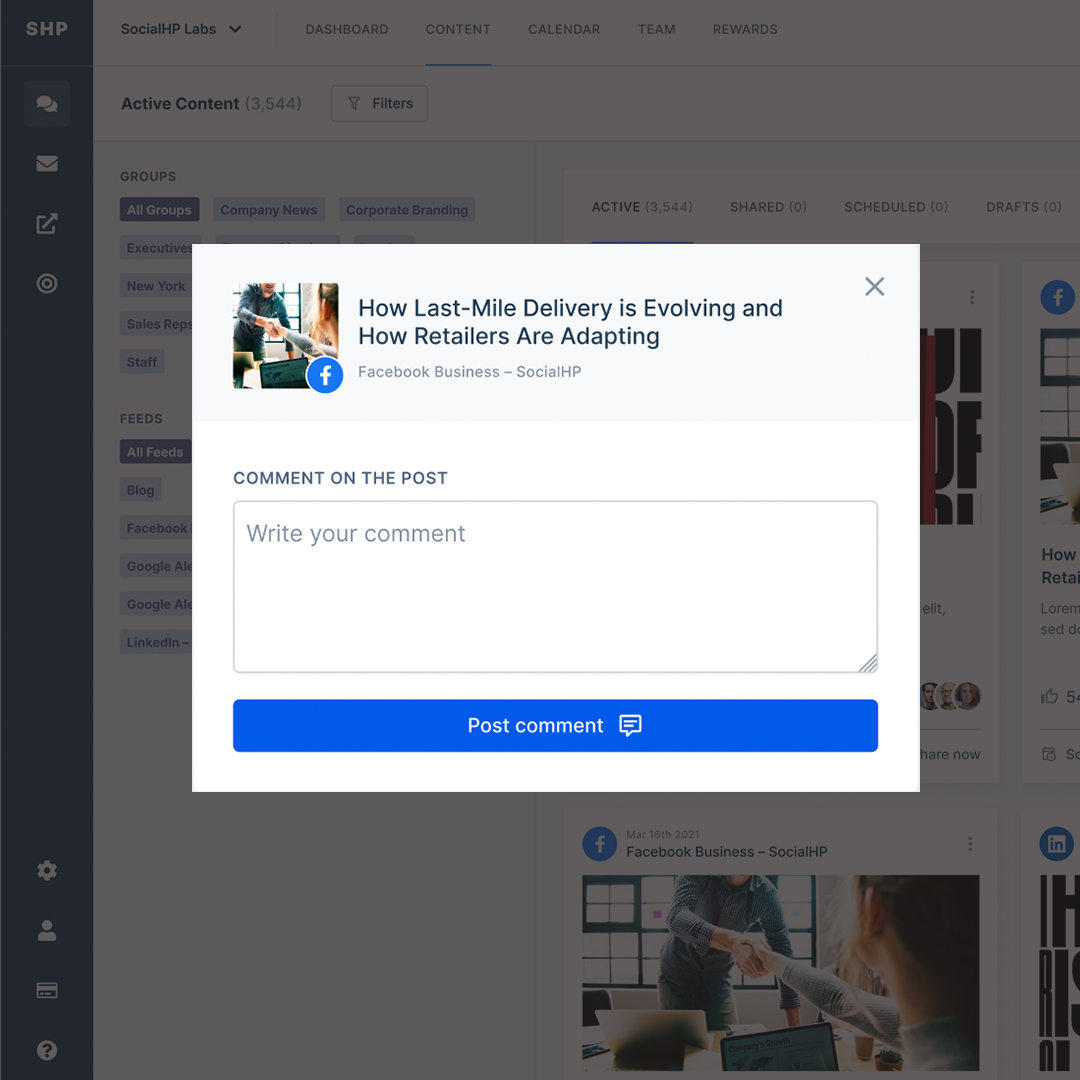
Task: Open three-dot menu on top post card
Action: (972, 297)
